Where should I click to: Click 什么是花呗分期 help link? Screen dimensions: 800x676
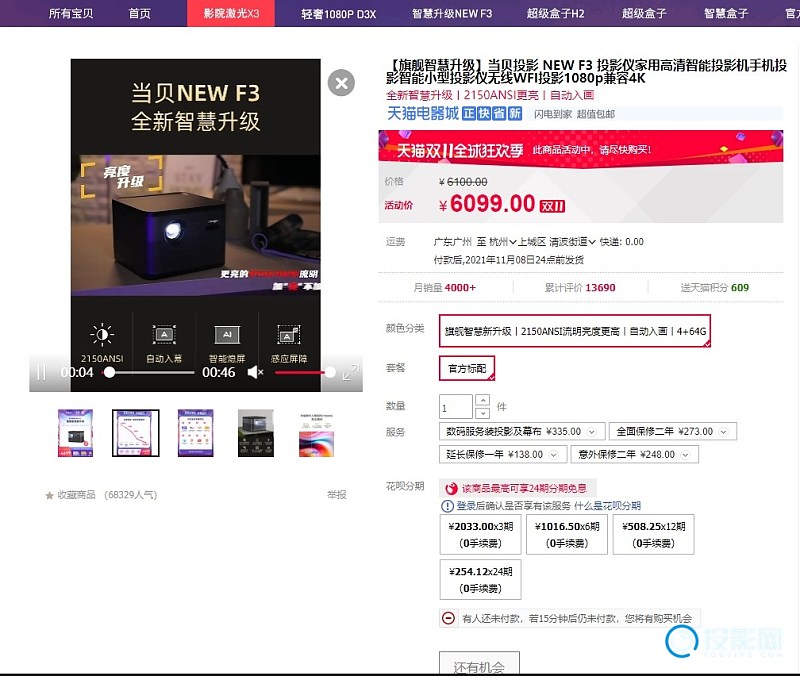click(607, 506)
